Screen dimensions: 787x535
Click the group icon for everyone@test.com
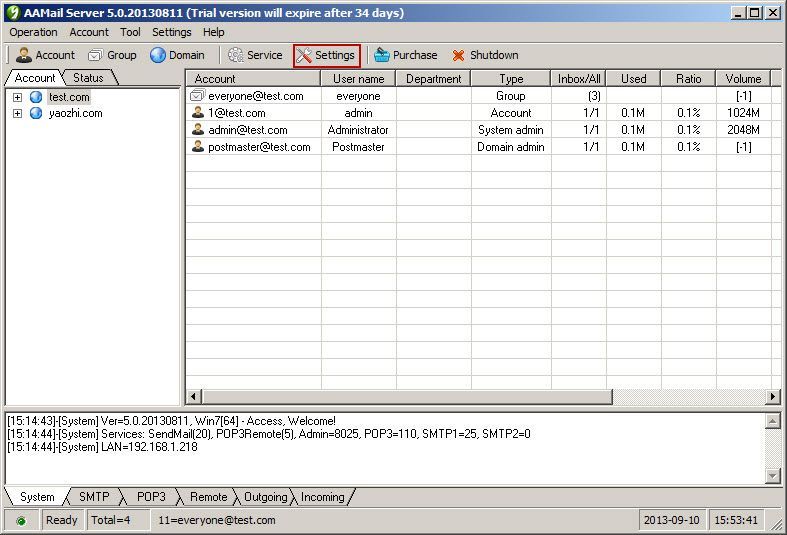pos(198,95)
